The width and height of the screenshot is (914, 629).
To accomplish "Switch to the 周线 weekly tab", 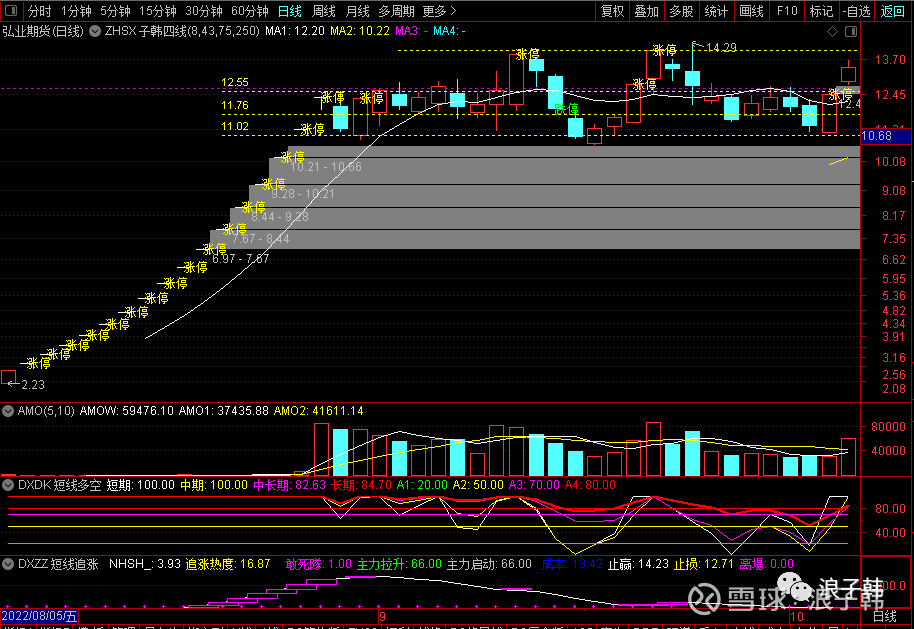I will click(x=323, y=12).
